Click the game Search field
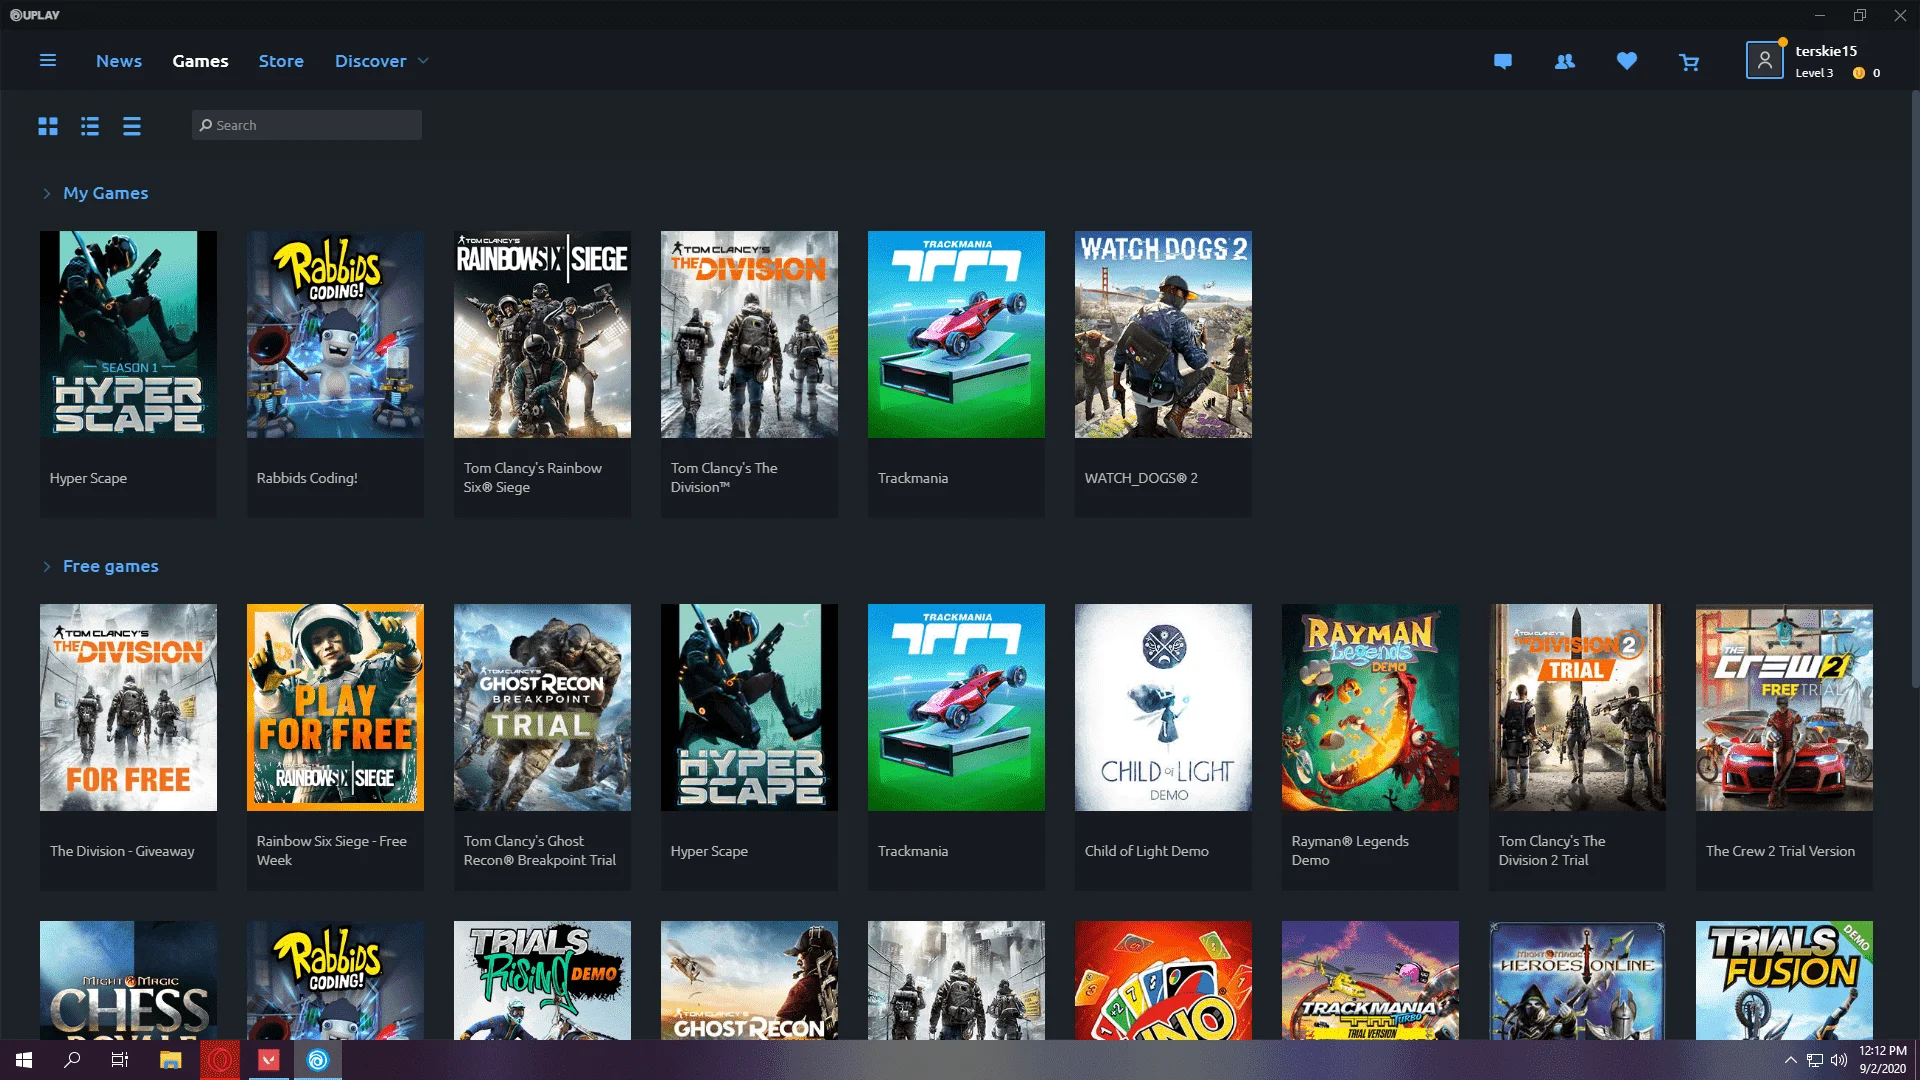The height and width of the screenshot is (1080, 1920). tap(307, 125)
